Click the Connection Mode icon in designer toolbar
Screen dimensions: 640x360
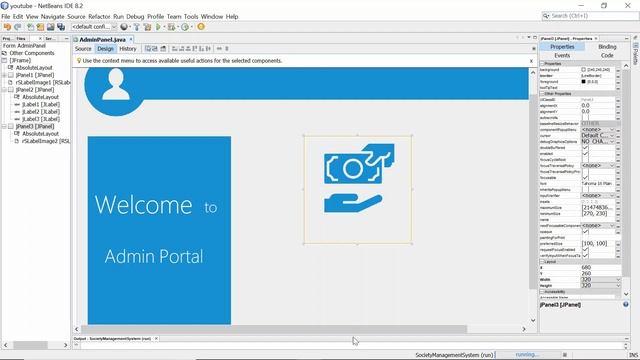[x=155, y=49]
